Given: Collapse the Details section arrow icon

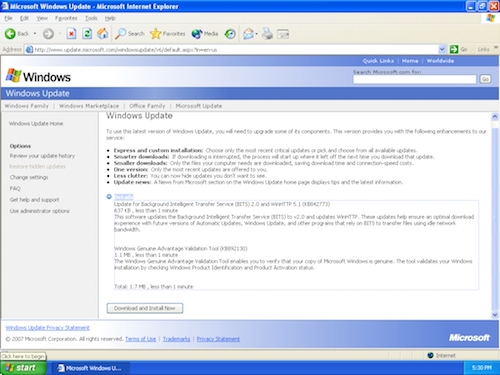Looking at the screenshot, I should pos(109,197).
